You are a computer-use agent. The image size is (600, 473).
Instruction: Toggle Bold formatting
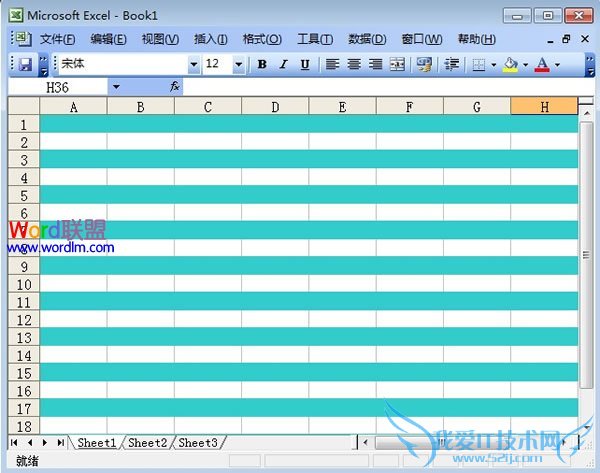262,64
